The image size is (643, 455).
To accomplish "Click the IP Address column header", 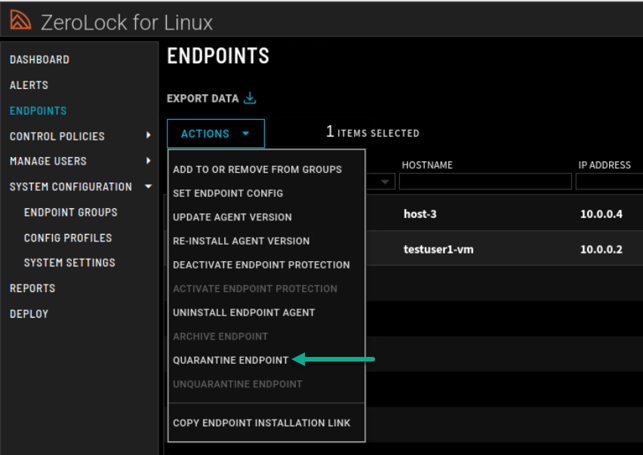I will 604,165.
